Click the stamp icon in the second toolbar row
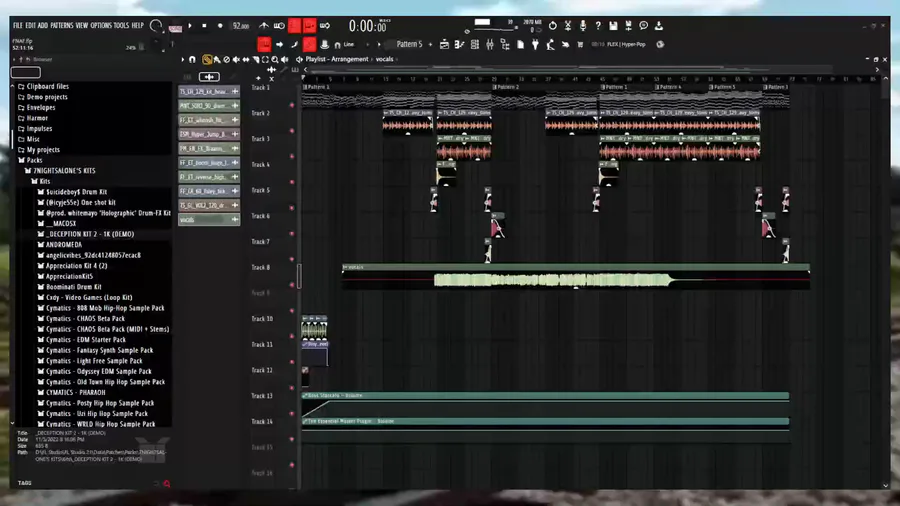The image size is (900, 506). tap(324, 45)
